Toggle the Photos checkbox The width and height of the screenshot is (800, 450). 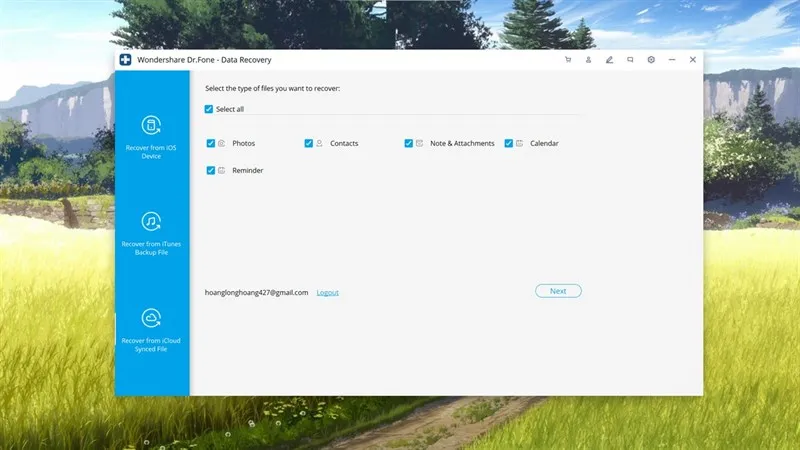pyautogui.click(x=211, y=143)
